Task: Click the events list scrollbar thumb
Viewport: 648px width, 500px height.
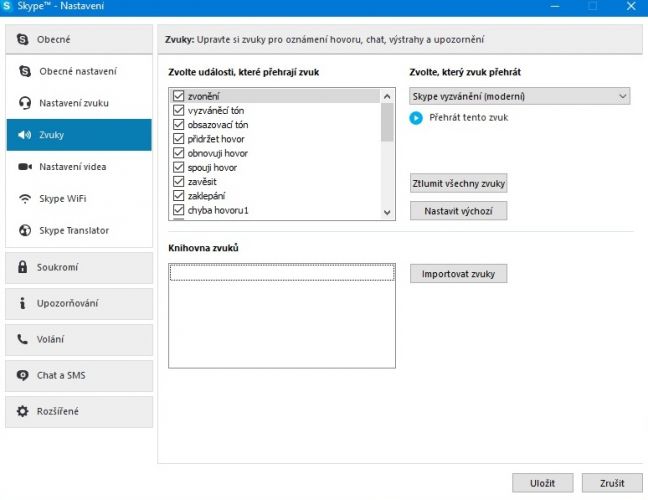Action: (387, 122)
